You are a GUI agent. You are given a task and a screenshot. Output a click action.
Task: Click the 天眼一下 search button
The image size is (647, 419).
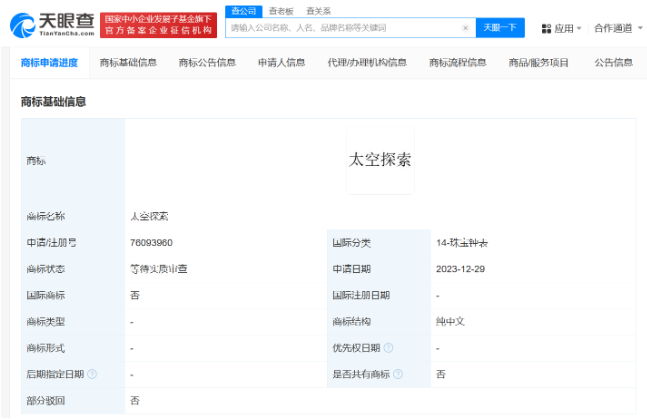[500, 28]
